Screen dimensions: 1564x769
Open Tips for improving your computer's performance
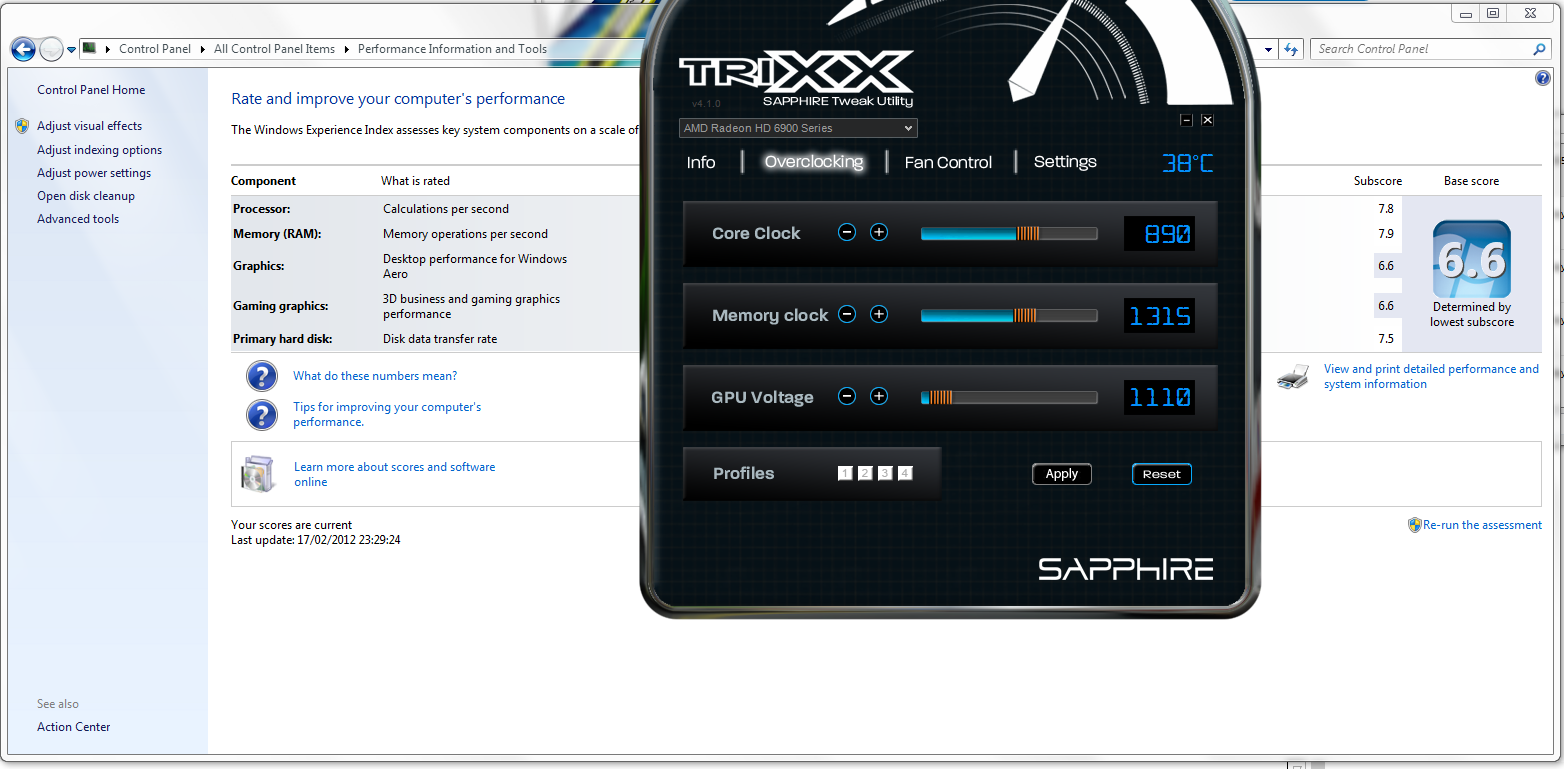[x=387, y=415]
